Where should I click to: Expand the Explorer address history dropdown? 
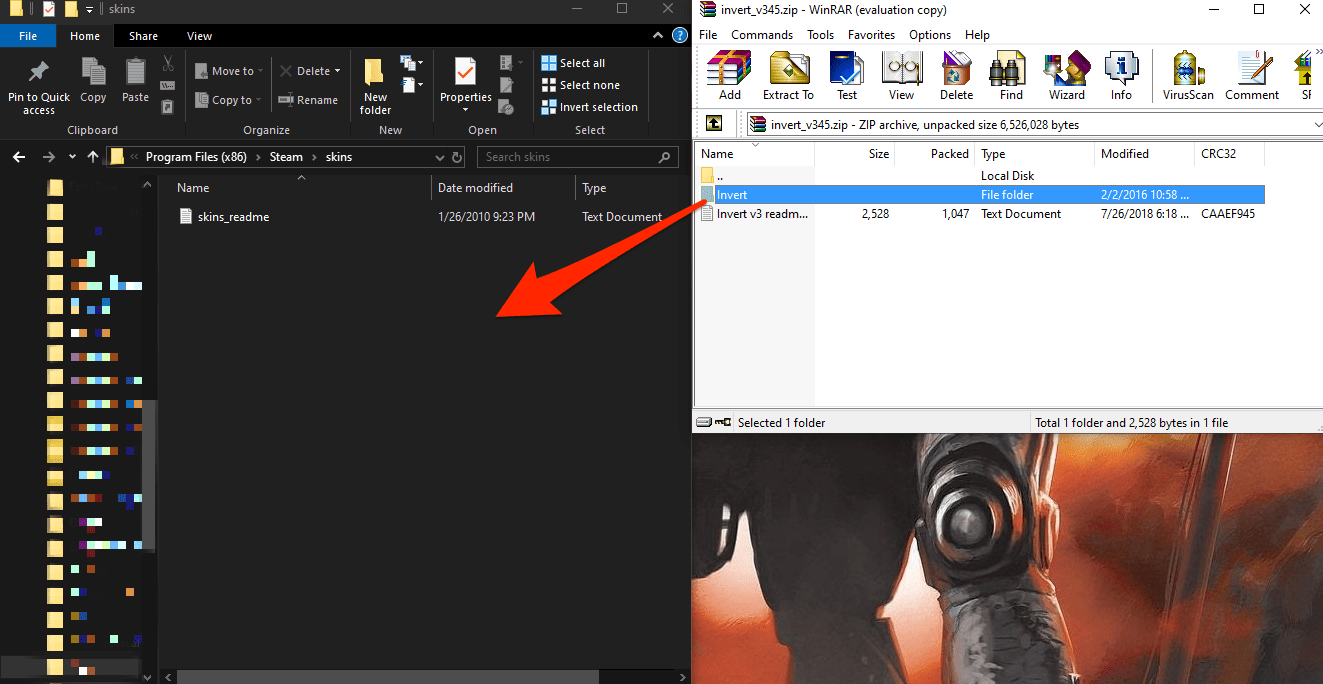(440, 157)
